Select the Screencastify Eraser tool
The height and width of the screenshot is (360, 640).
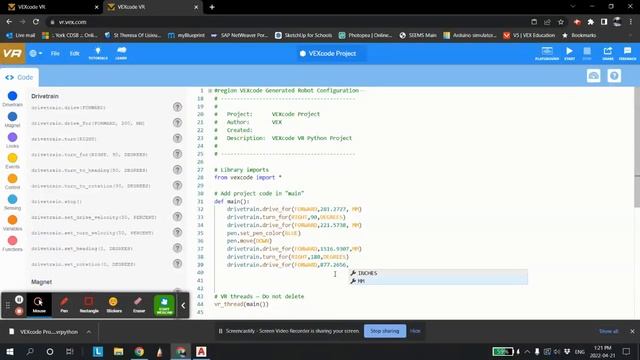139,305
